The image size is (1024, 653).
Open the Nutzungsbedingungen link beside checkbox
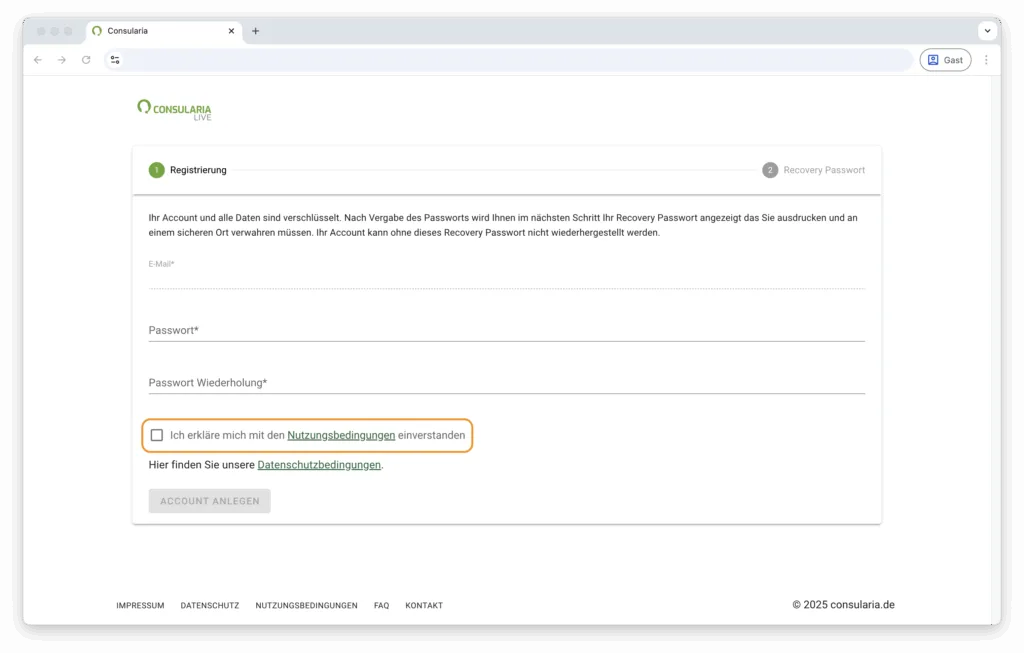(340, 435)
